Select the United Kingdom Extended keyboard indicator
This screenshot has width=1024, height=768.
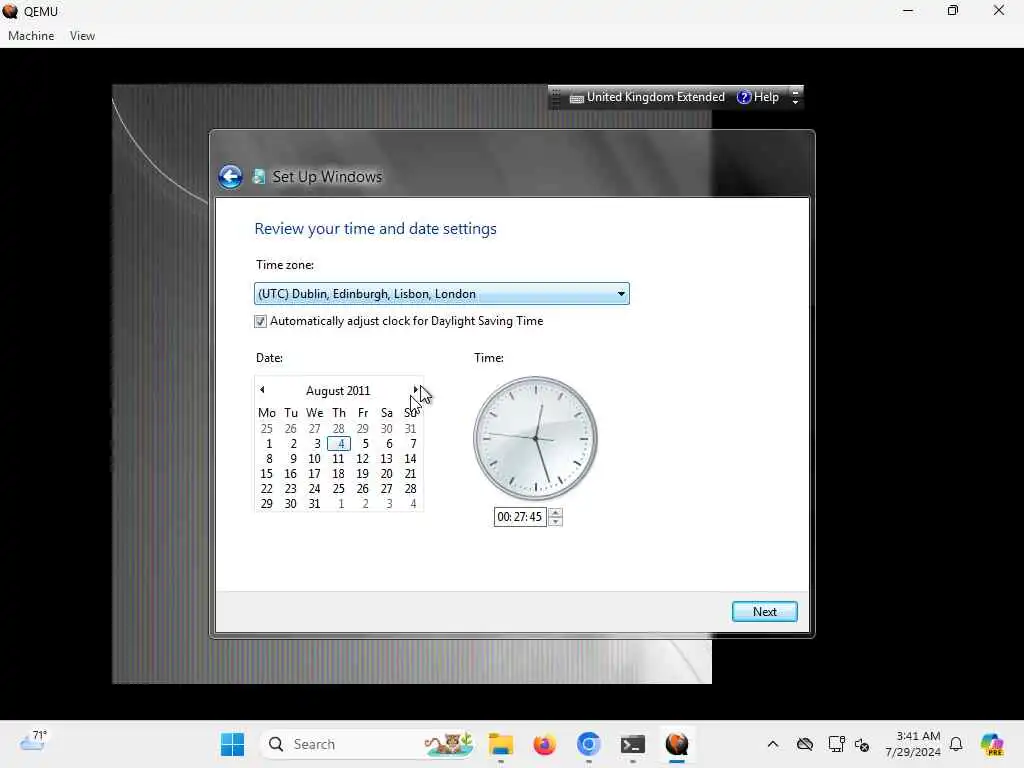click(647, 97)
